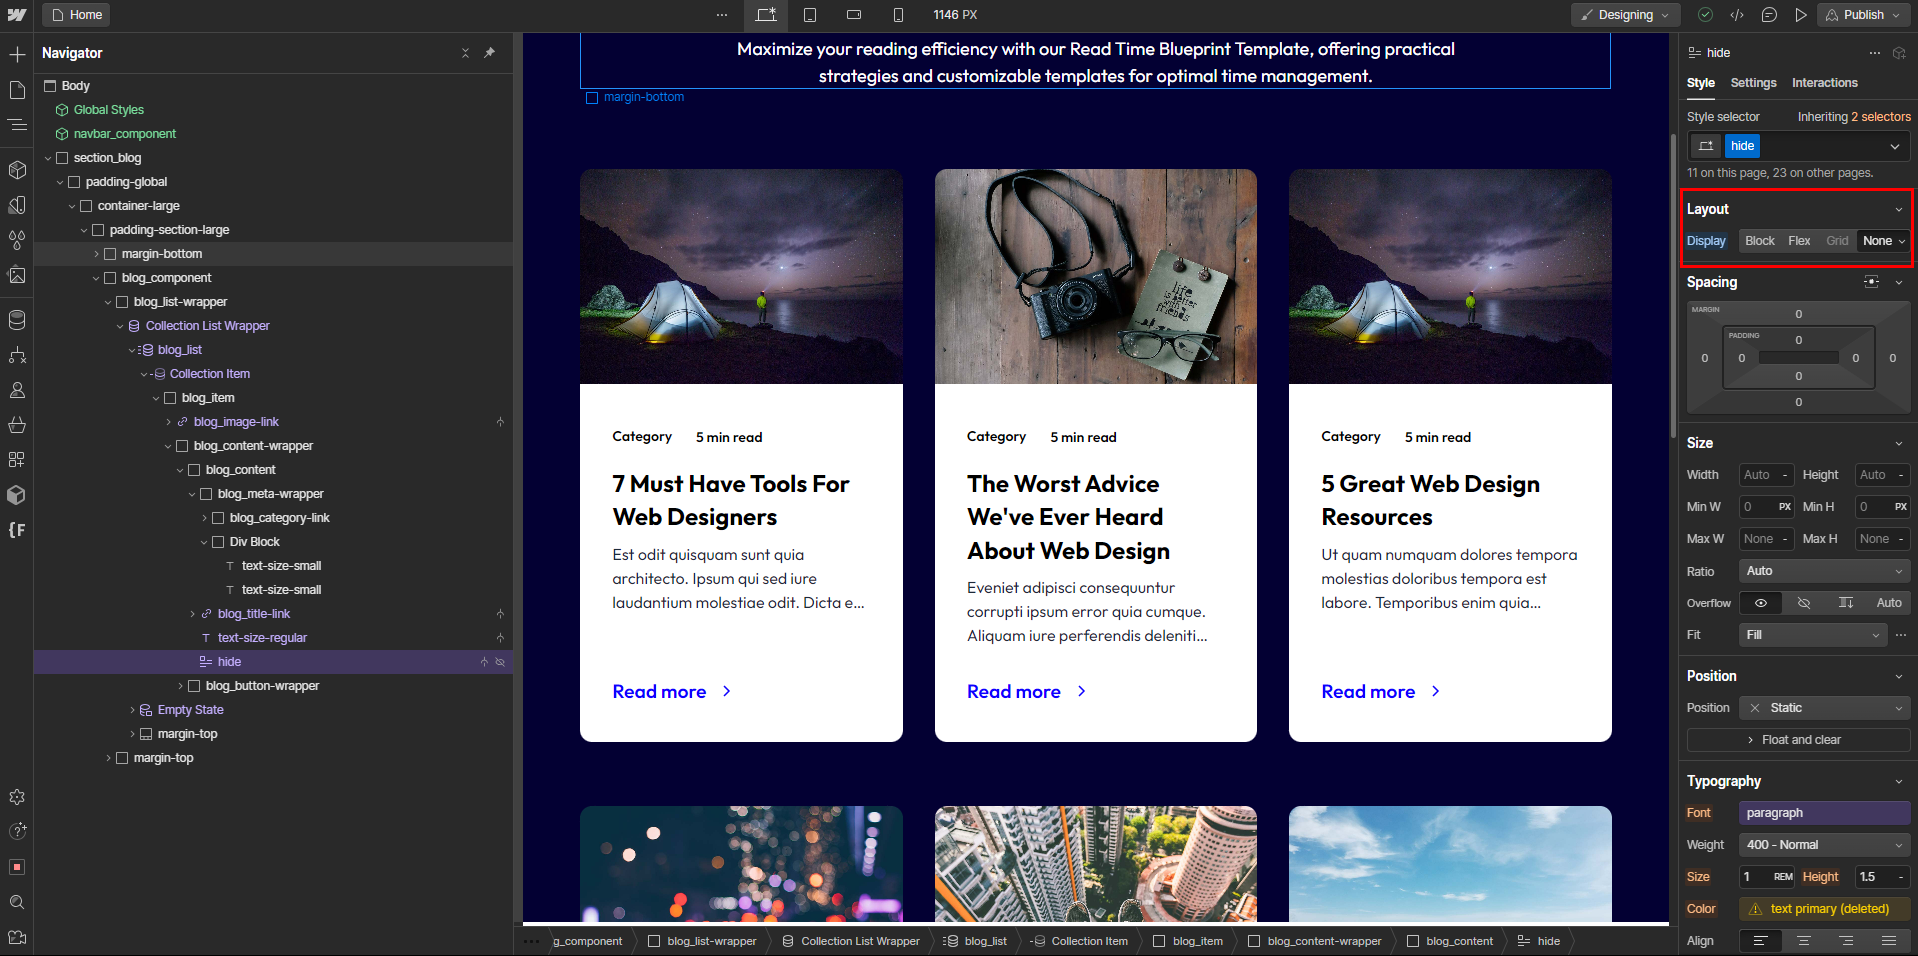This screenshot has width=1918, height=956.
Task: Switch to mobile portrait breakpoint
Action: [898, 15]
